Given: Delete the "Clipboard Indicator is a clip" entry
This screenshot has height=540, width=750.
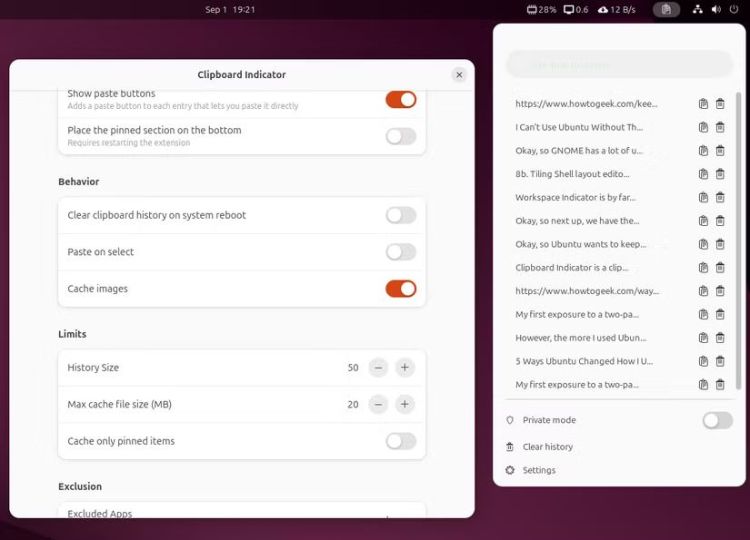Looking at the screenshot, I should coord(720,268).
